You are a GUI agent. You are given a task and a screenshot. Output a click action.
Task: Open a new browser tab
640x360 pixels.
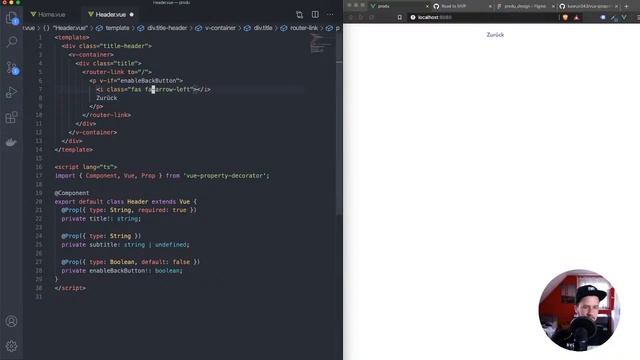pos(626,6)
